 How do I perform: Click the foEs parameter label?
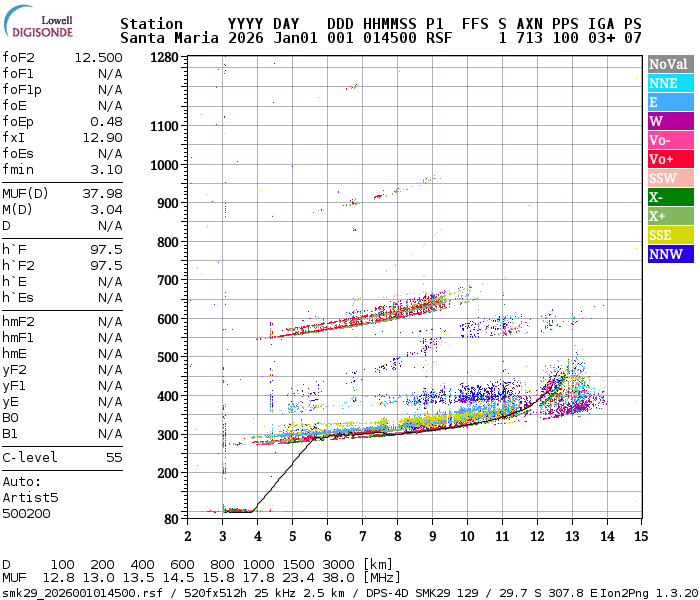(18, 154)
